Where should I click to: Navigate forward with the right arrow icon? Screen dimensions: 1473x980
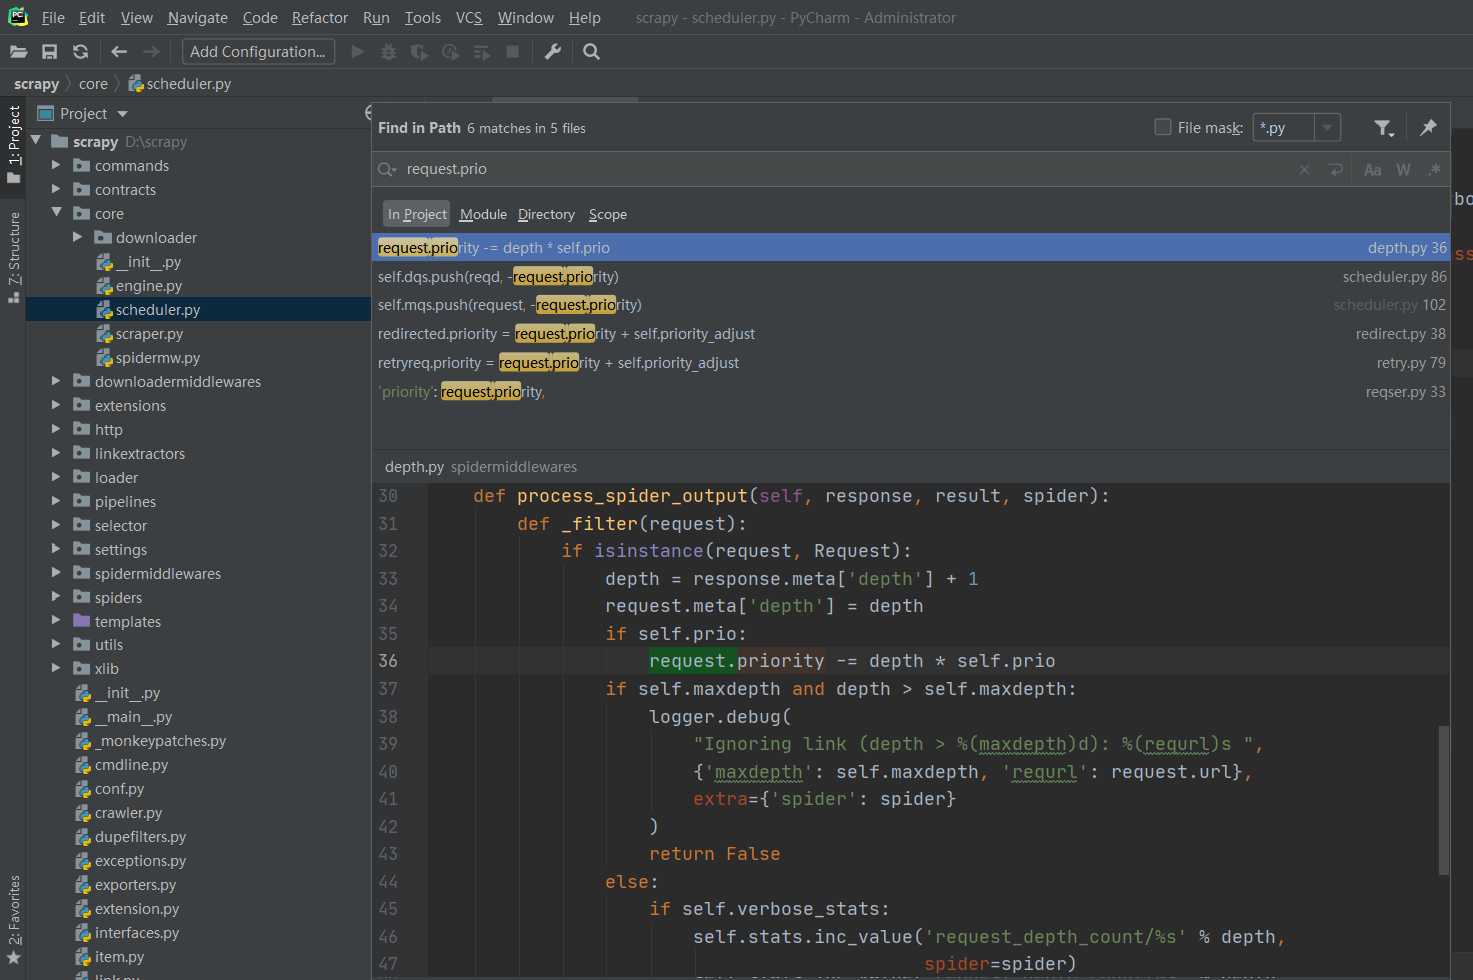(151, 52)
